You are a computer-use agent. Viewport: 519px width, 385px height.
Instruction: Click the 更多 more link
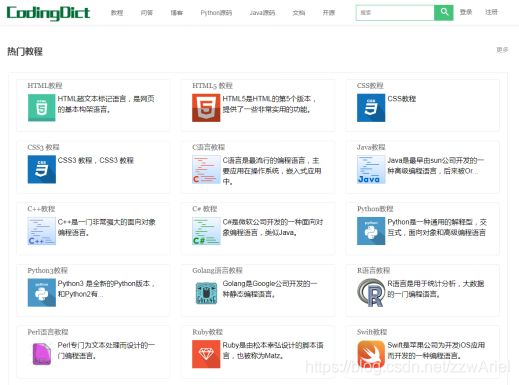pos(502,50)
